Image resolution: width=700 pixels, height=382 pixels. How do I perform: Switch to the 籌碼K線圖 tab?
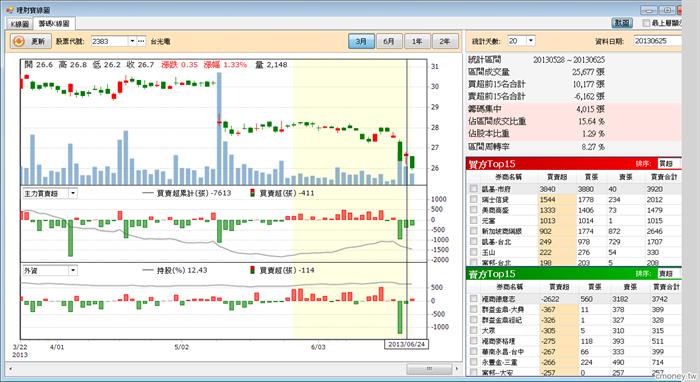click(54, 23)
